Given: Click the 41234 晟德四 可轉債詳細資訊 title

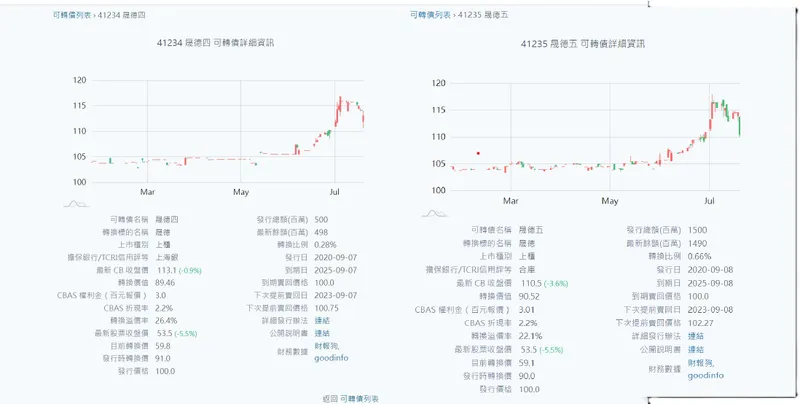Looking at the screenshot, I should [216, 43].
